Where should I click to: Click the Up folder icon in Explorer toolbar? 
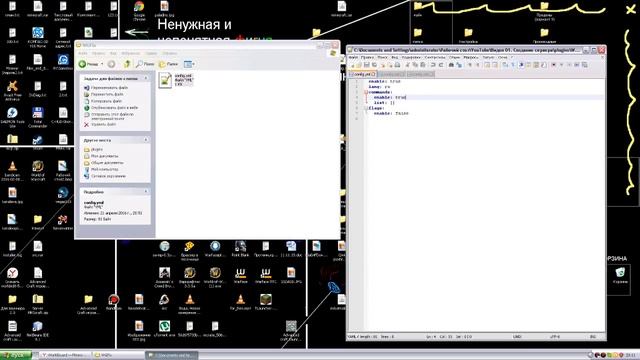127,64
